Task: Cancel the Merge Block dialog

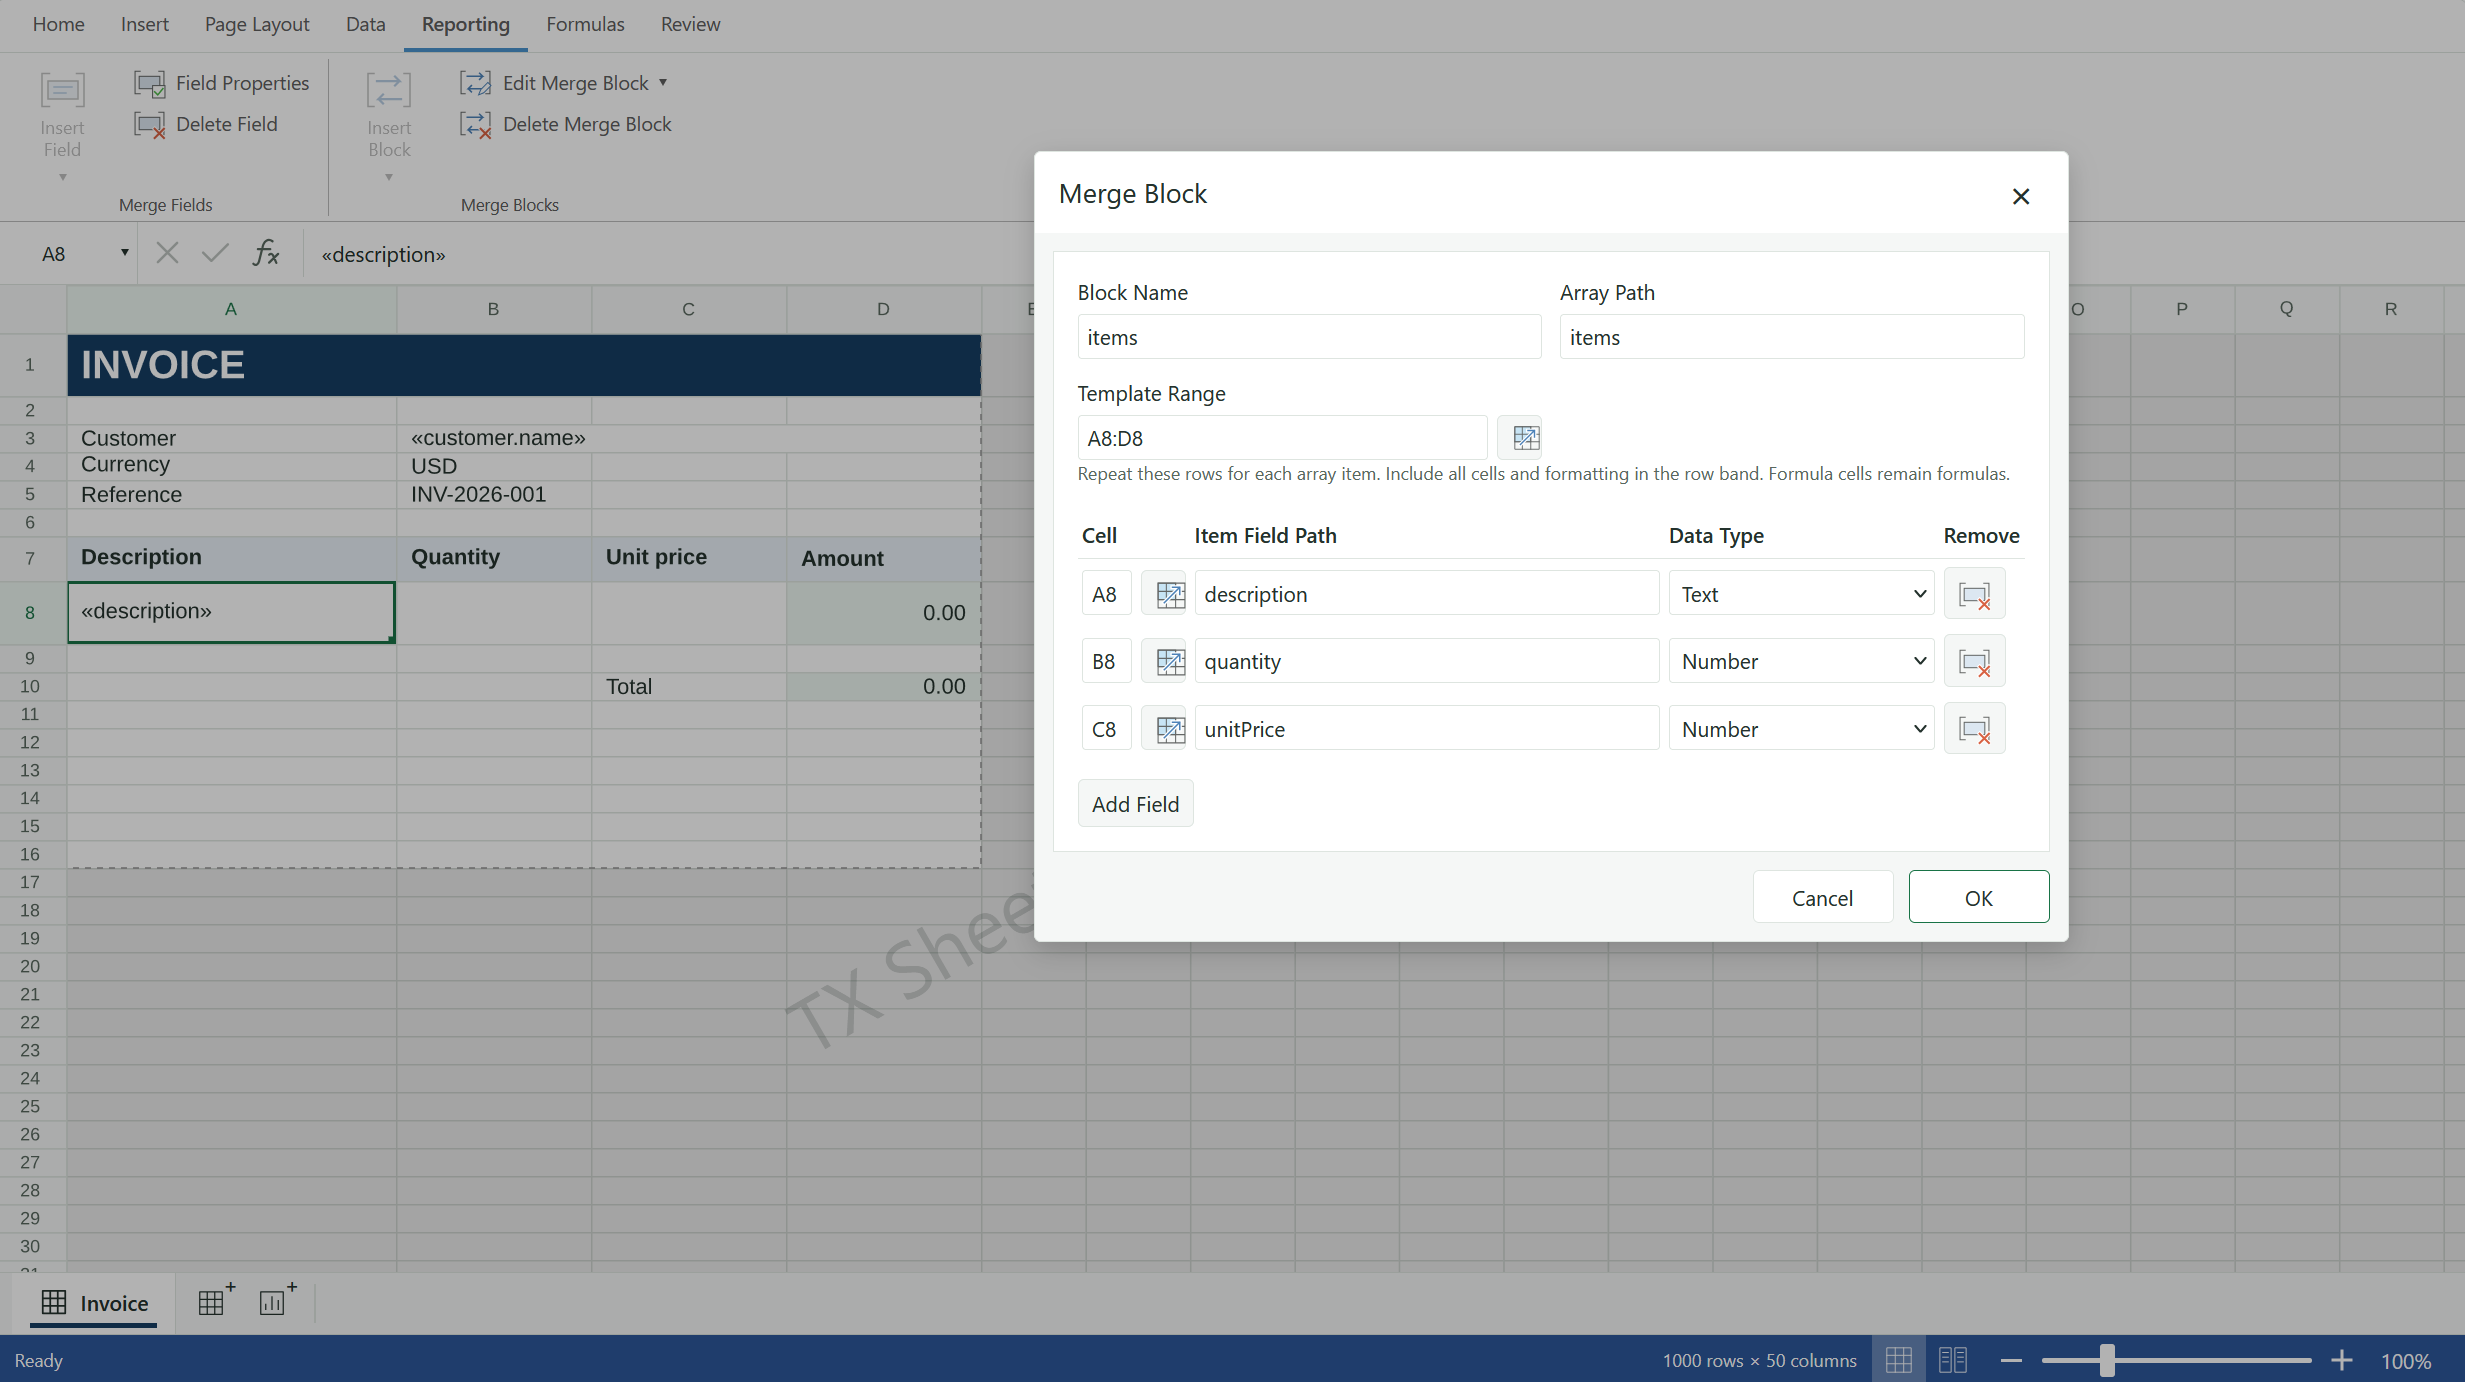Action: coord(1822,897)
